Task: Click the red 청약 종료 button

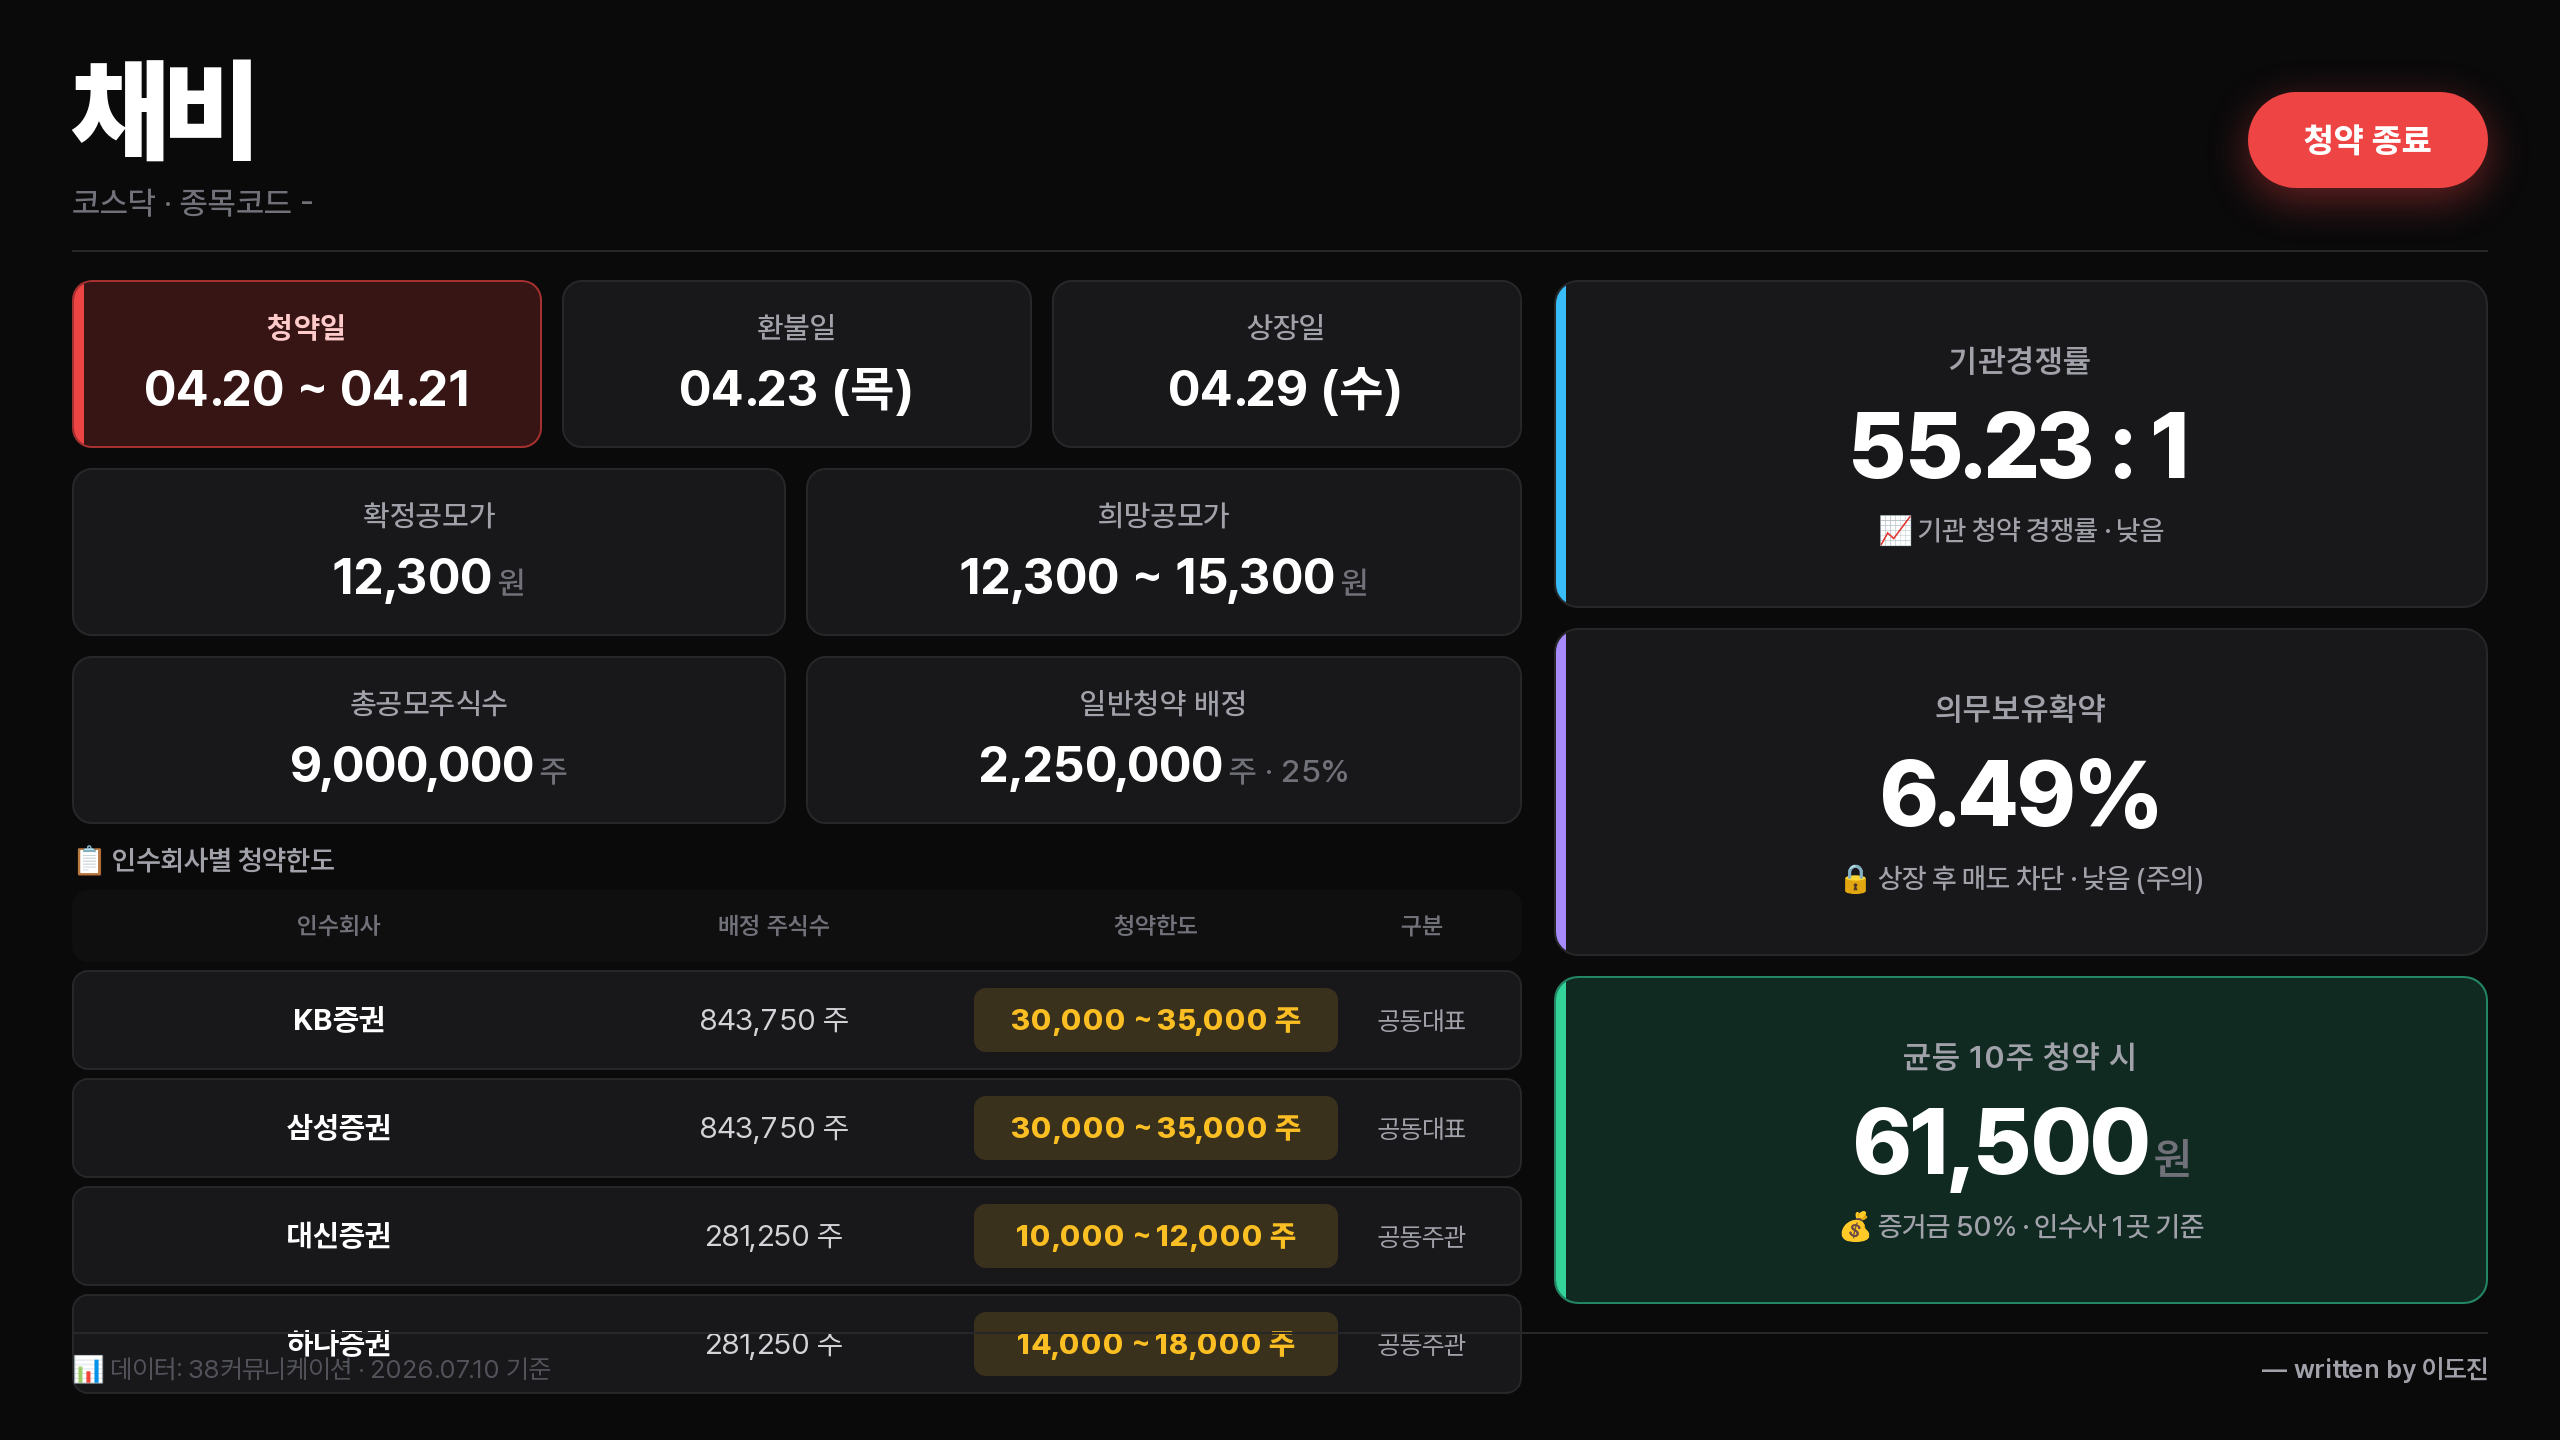Action: coord(2367,140)
